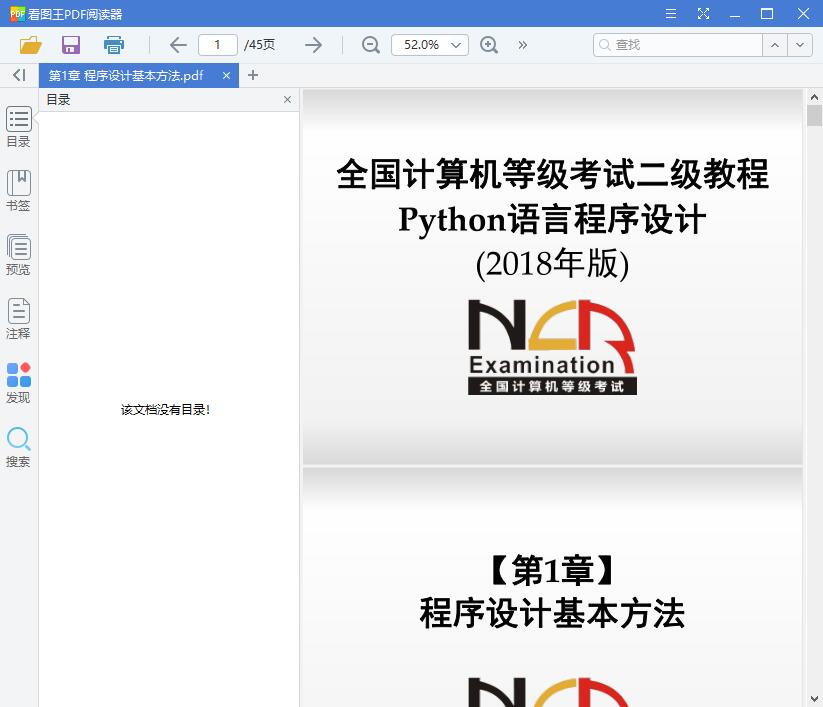Open a PDF file with the folder icon
The height and width of the screenshot is (707, 823).
tap(29, 45)
